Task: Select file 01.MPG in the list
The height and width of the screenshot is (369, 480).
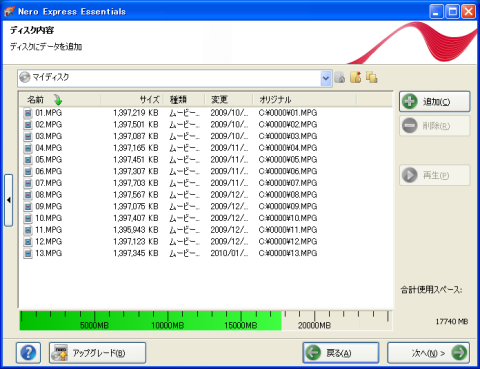Action: click(x=49, y=113)
